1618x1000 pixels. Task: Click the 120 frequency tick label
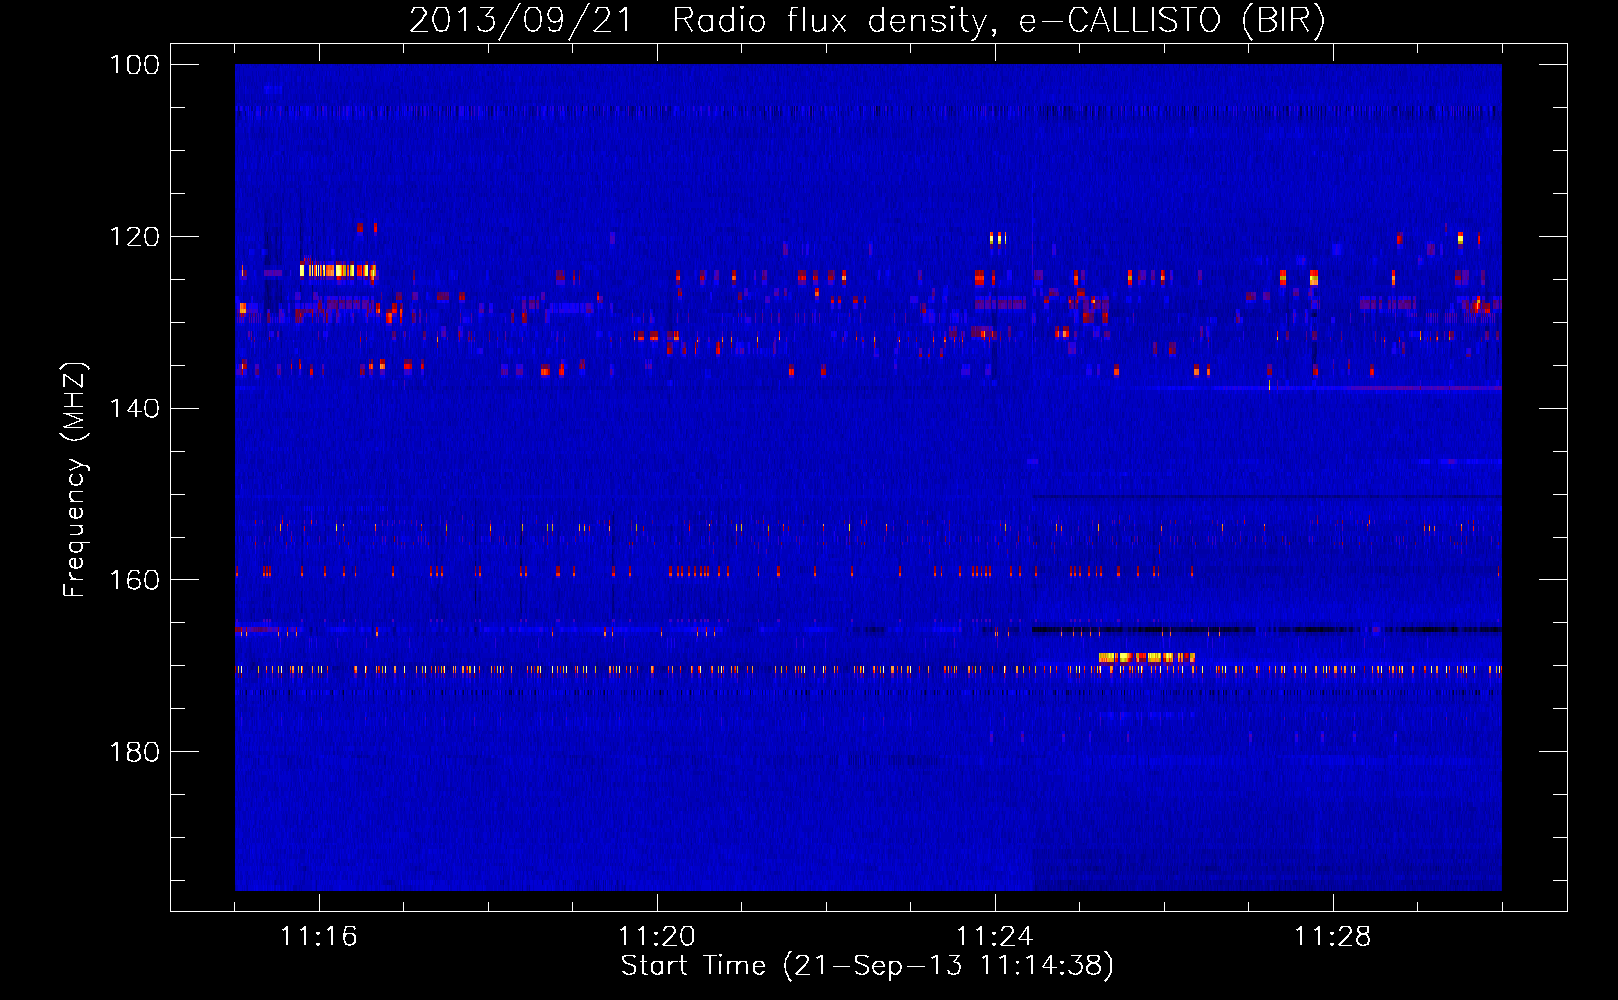(x=134, y=237)
